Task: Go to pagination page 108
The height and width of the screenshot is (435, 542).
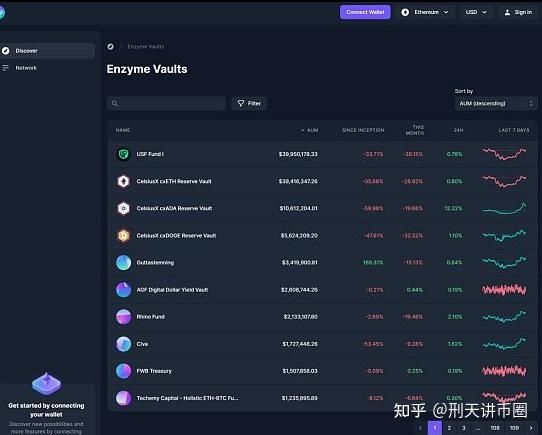Action: 495,428
